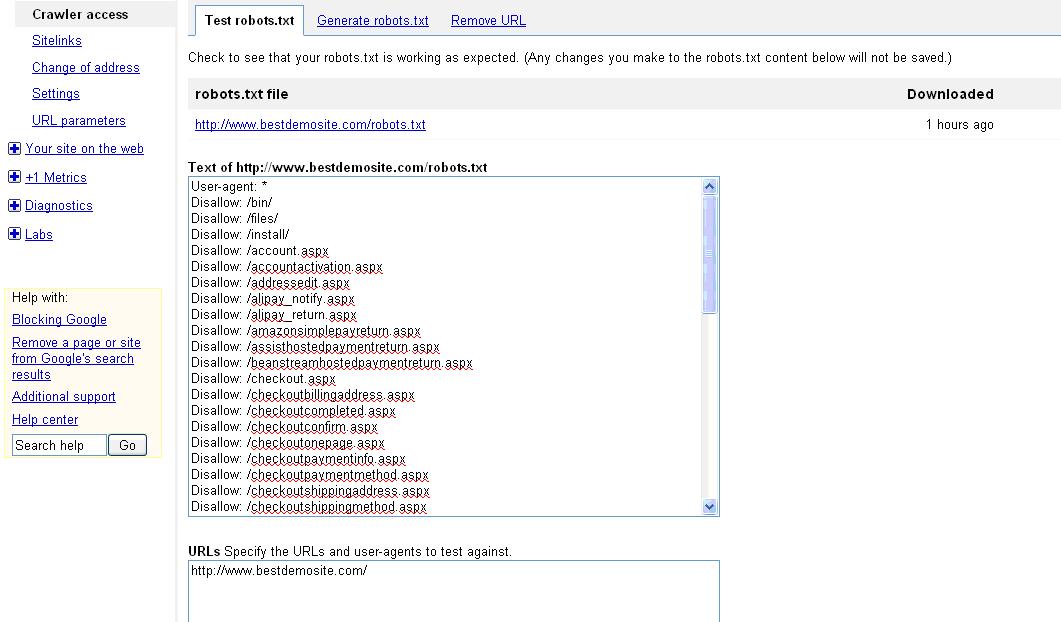Go to Change of address page

point(86,68)
